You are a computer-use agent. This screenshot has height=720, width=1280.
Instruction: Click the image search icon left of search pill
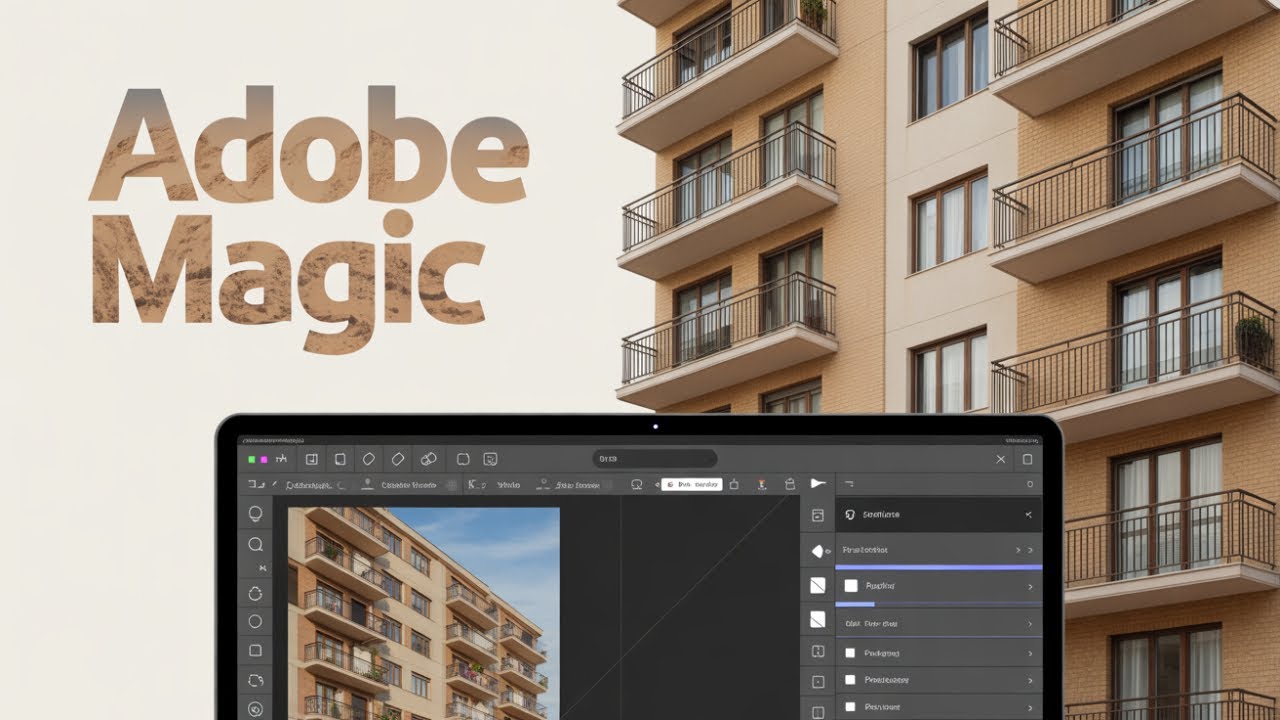tap(490, 459)
